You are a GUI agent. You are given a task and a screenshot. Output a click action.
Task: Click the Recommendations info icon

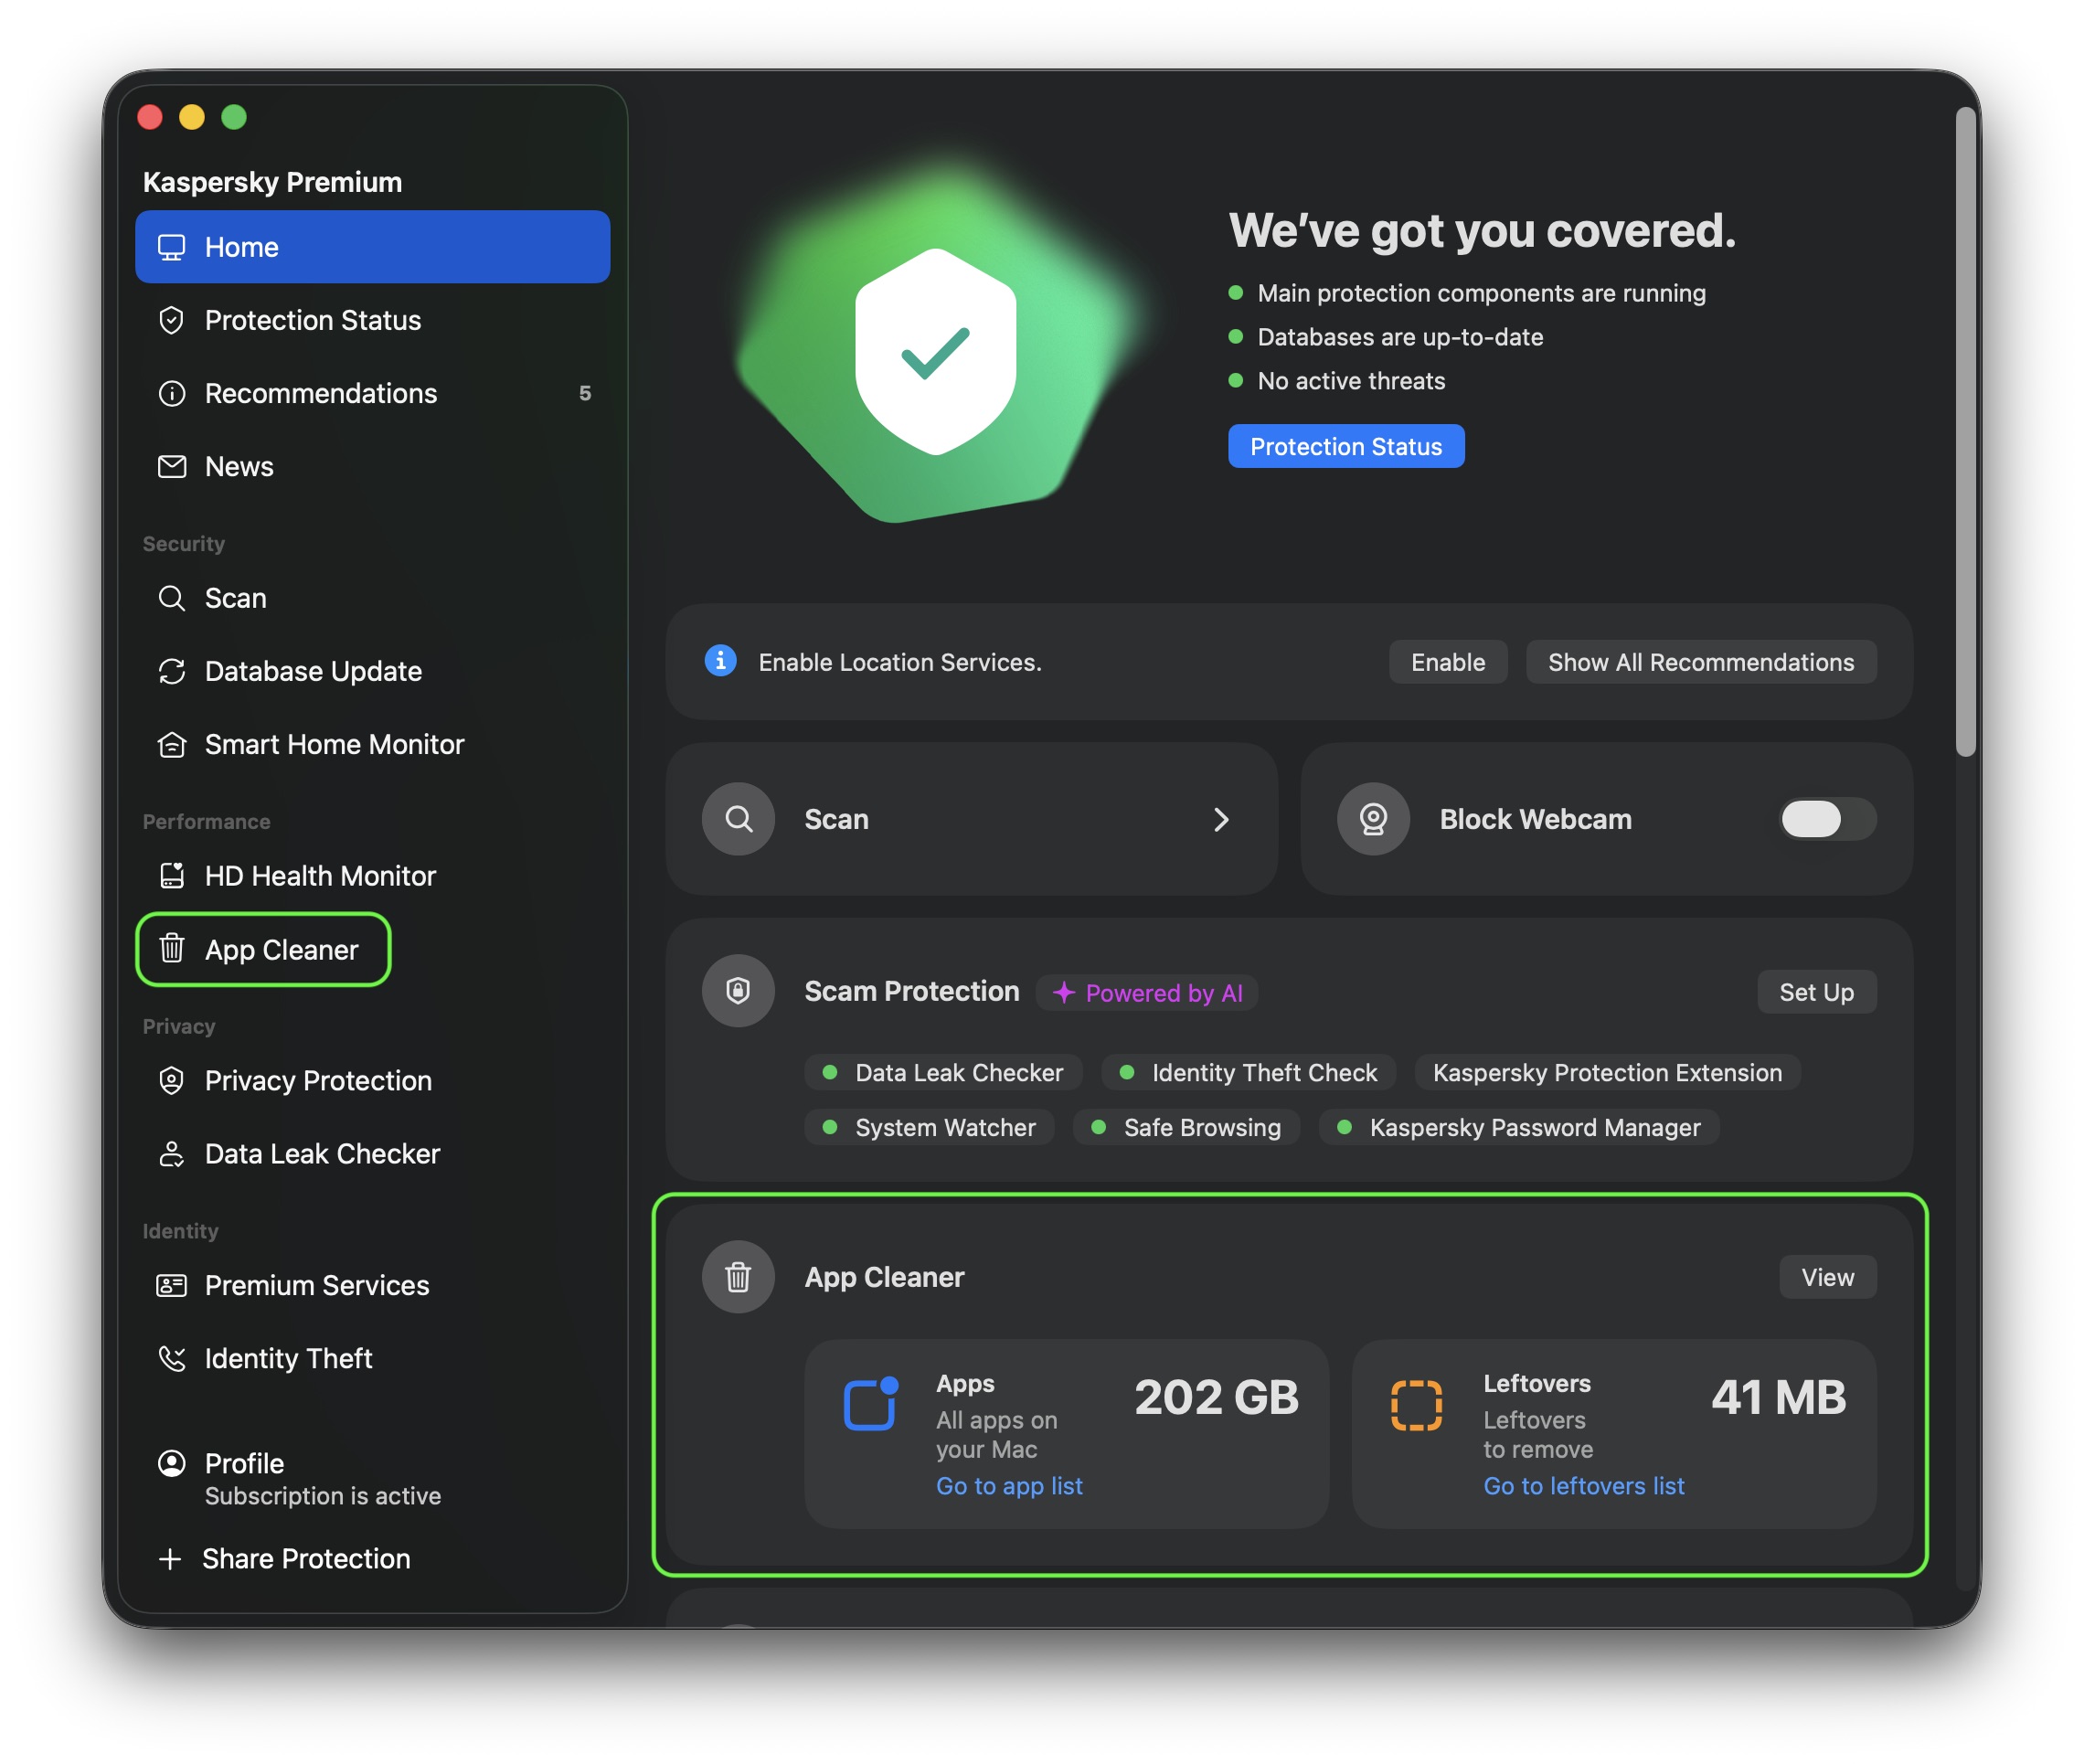coord(171,393)
